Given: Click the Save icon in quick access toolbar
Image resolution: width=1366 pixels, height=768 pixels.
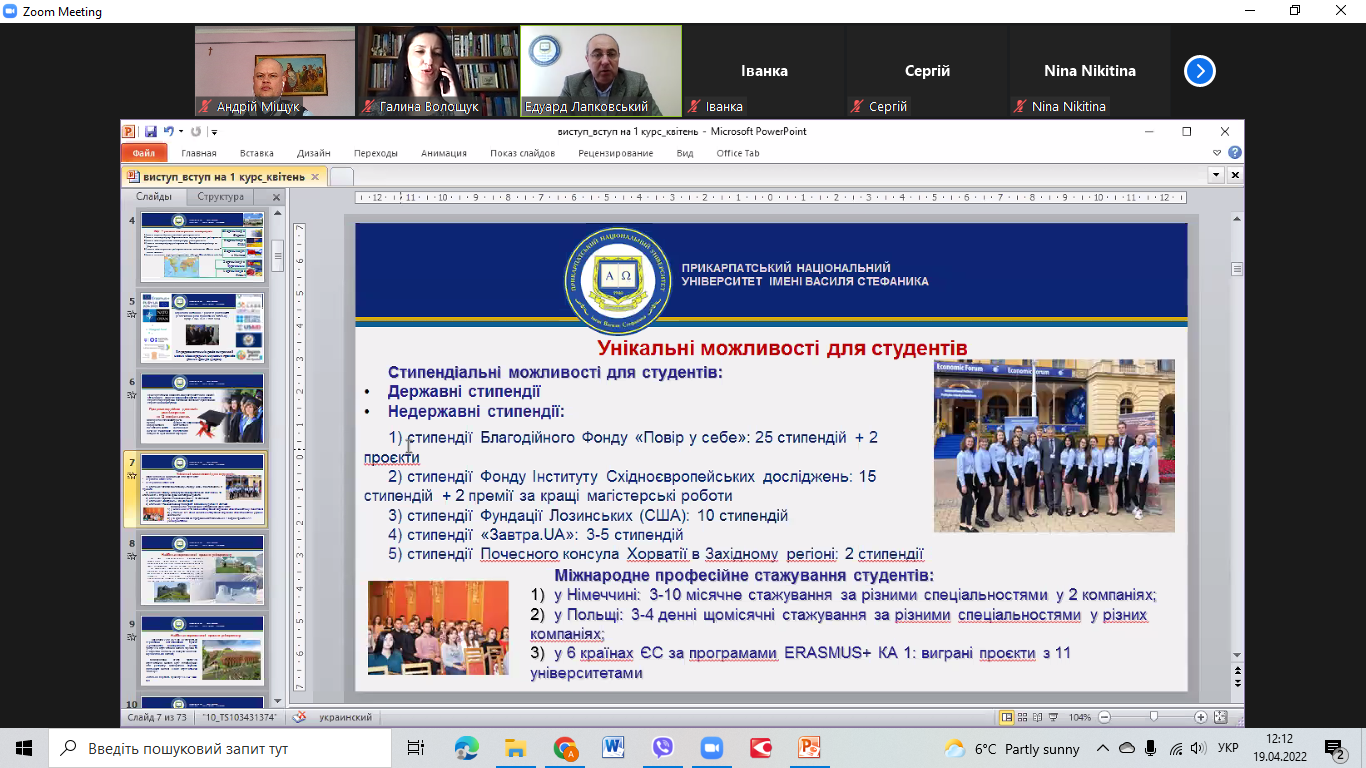Looking at the screenshot, I should pyautogui.click(x=150, y=131).
